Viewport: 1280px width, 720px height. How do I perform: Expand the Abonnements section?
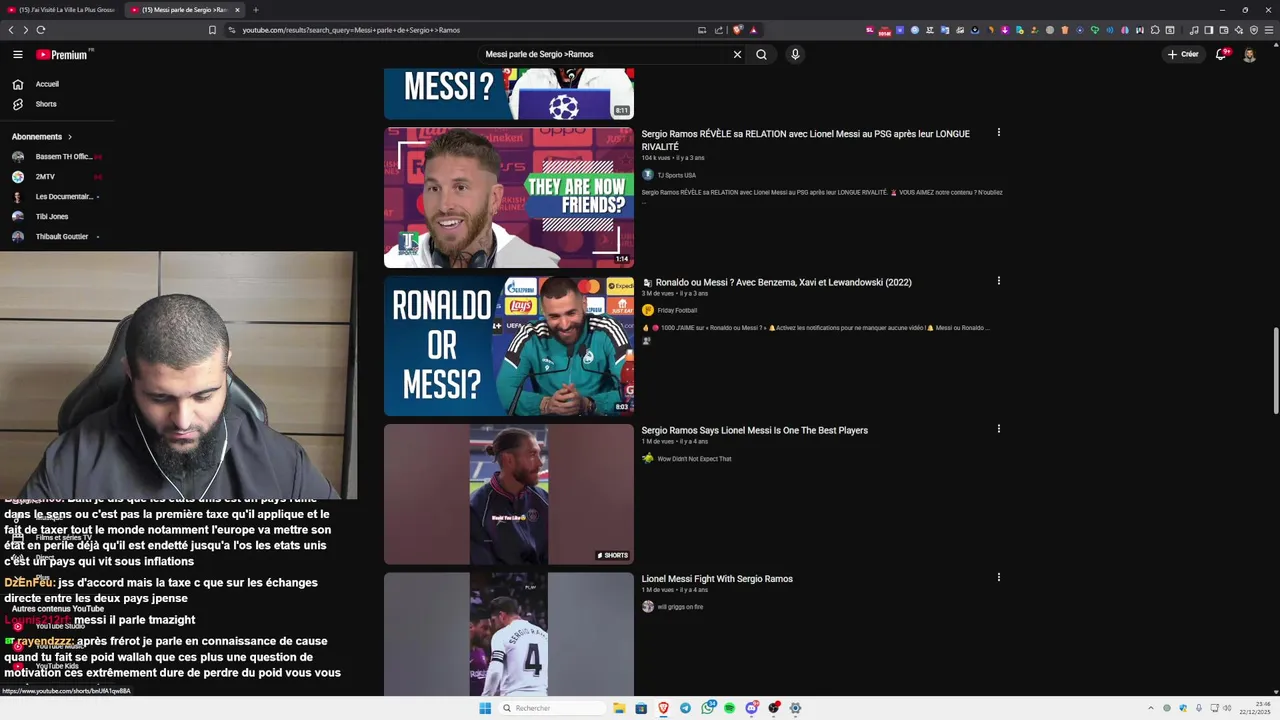click(42, 136)
